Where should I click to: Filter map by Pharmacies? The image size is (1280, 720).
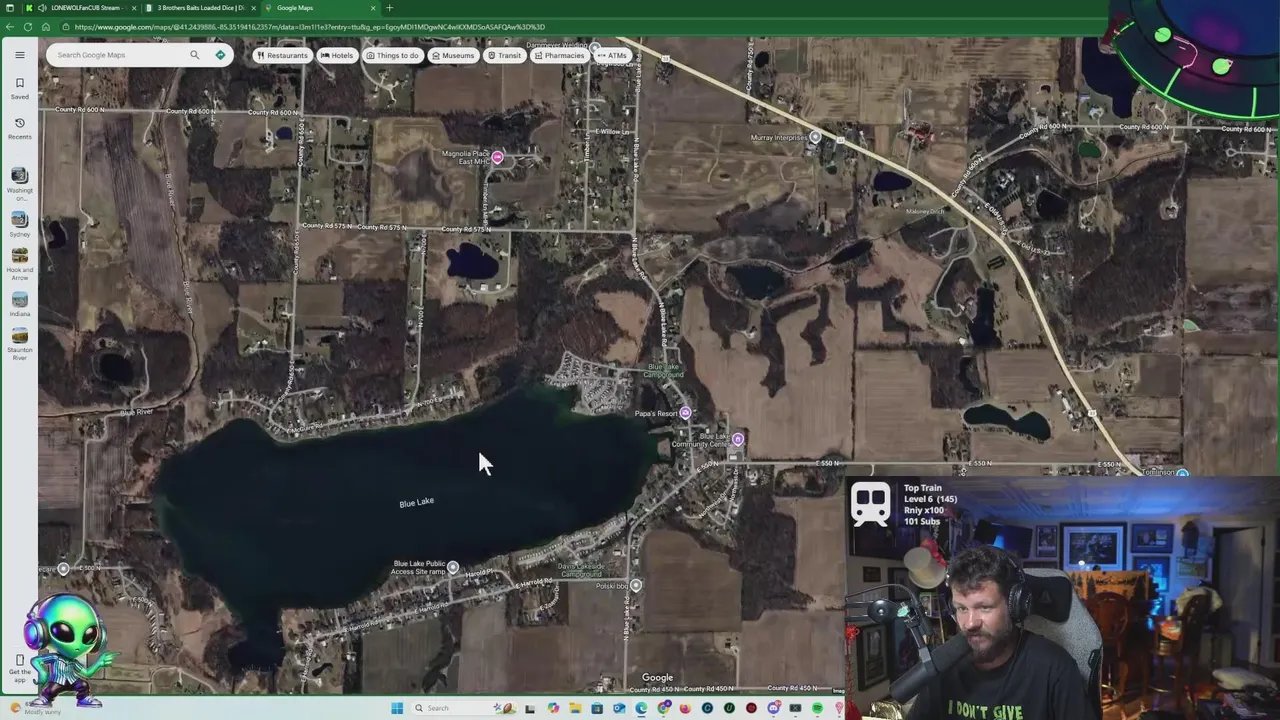[x=559, y=55]
